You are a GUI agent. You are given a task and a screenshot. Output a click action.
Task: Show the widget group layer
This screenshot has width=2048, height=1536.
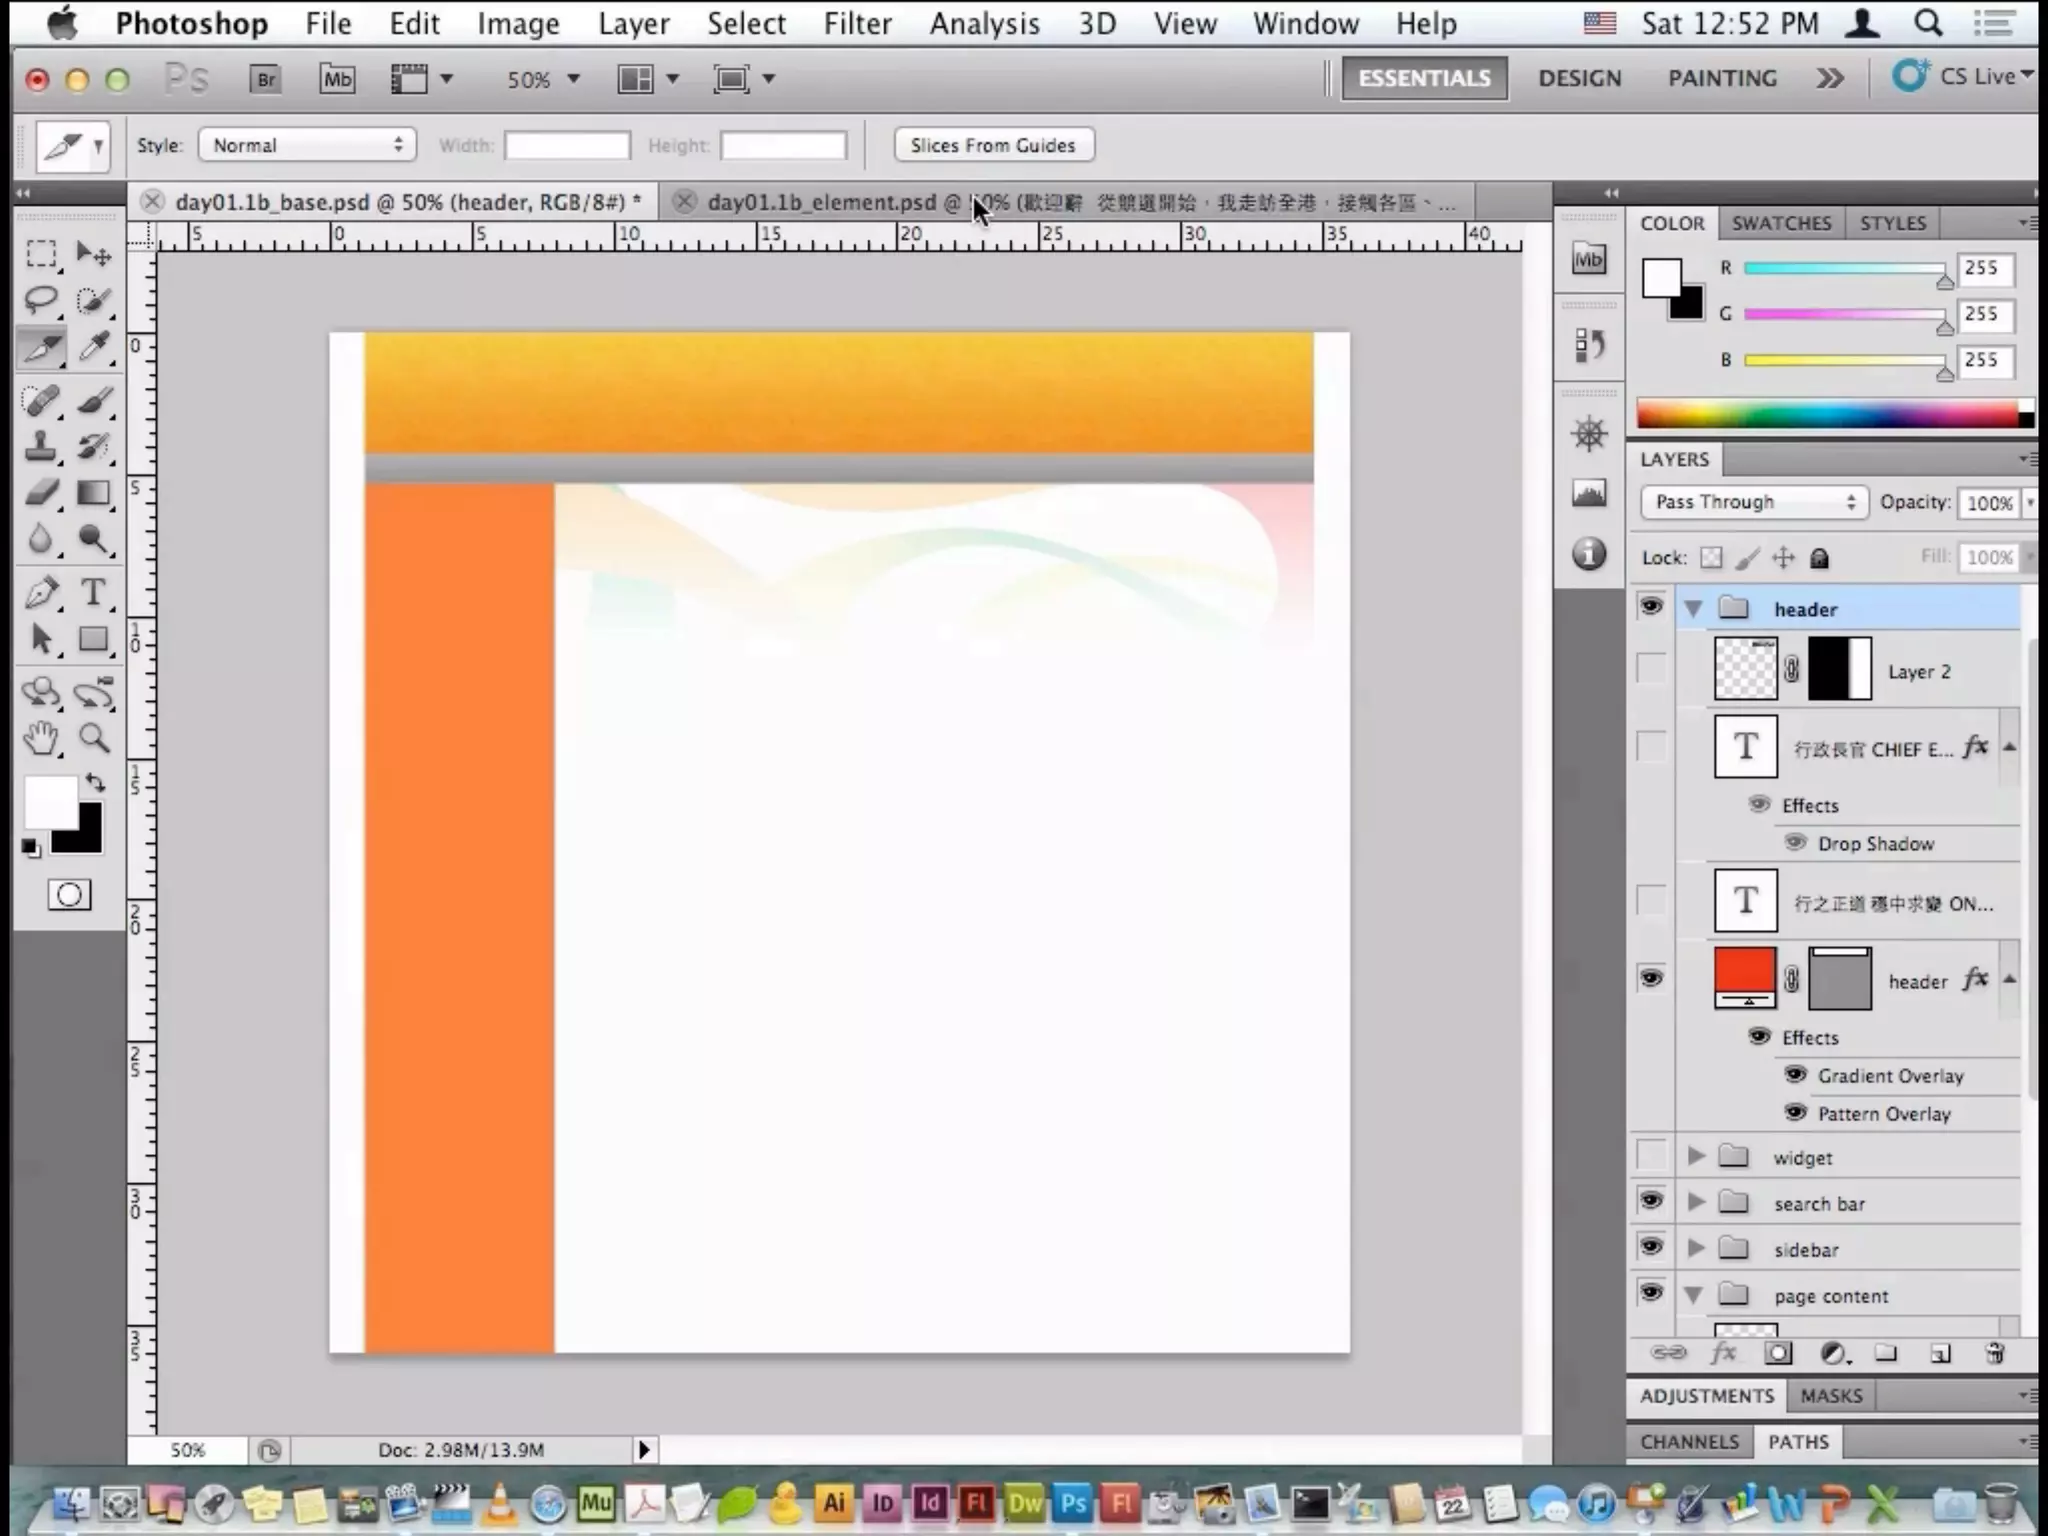(x=1651, y=1156)
